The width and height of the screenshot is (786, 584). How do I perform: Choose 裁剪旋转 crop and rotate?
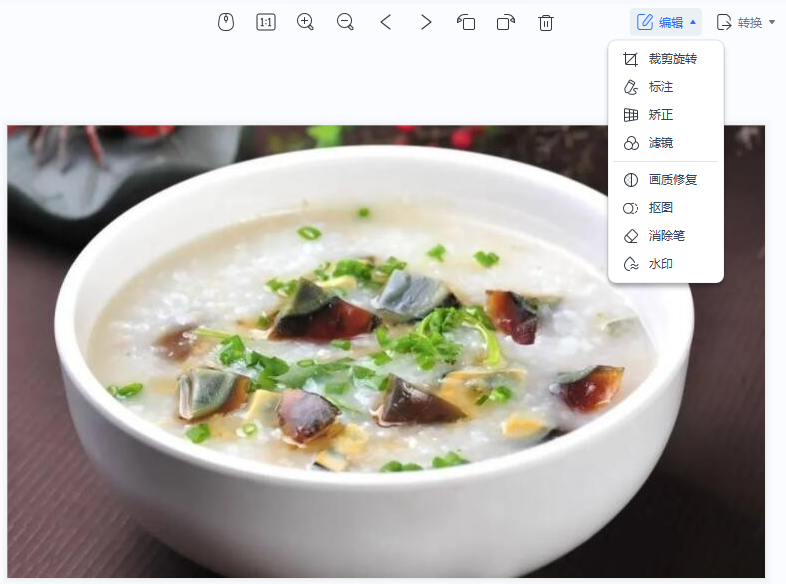pyautogui.click(x=666, y=59)
